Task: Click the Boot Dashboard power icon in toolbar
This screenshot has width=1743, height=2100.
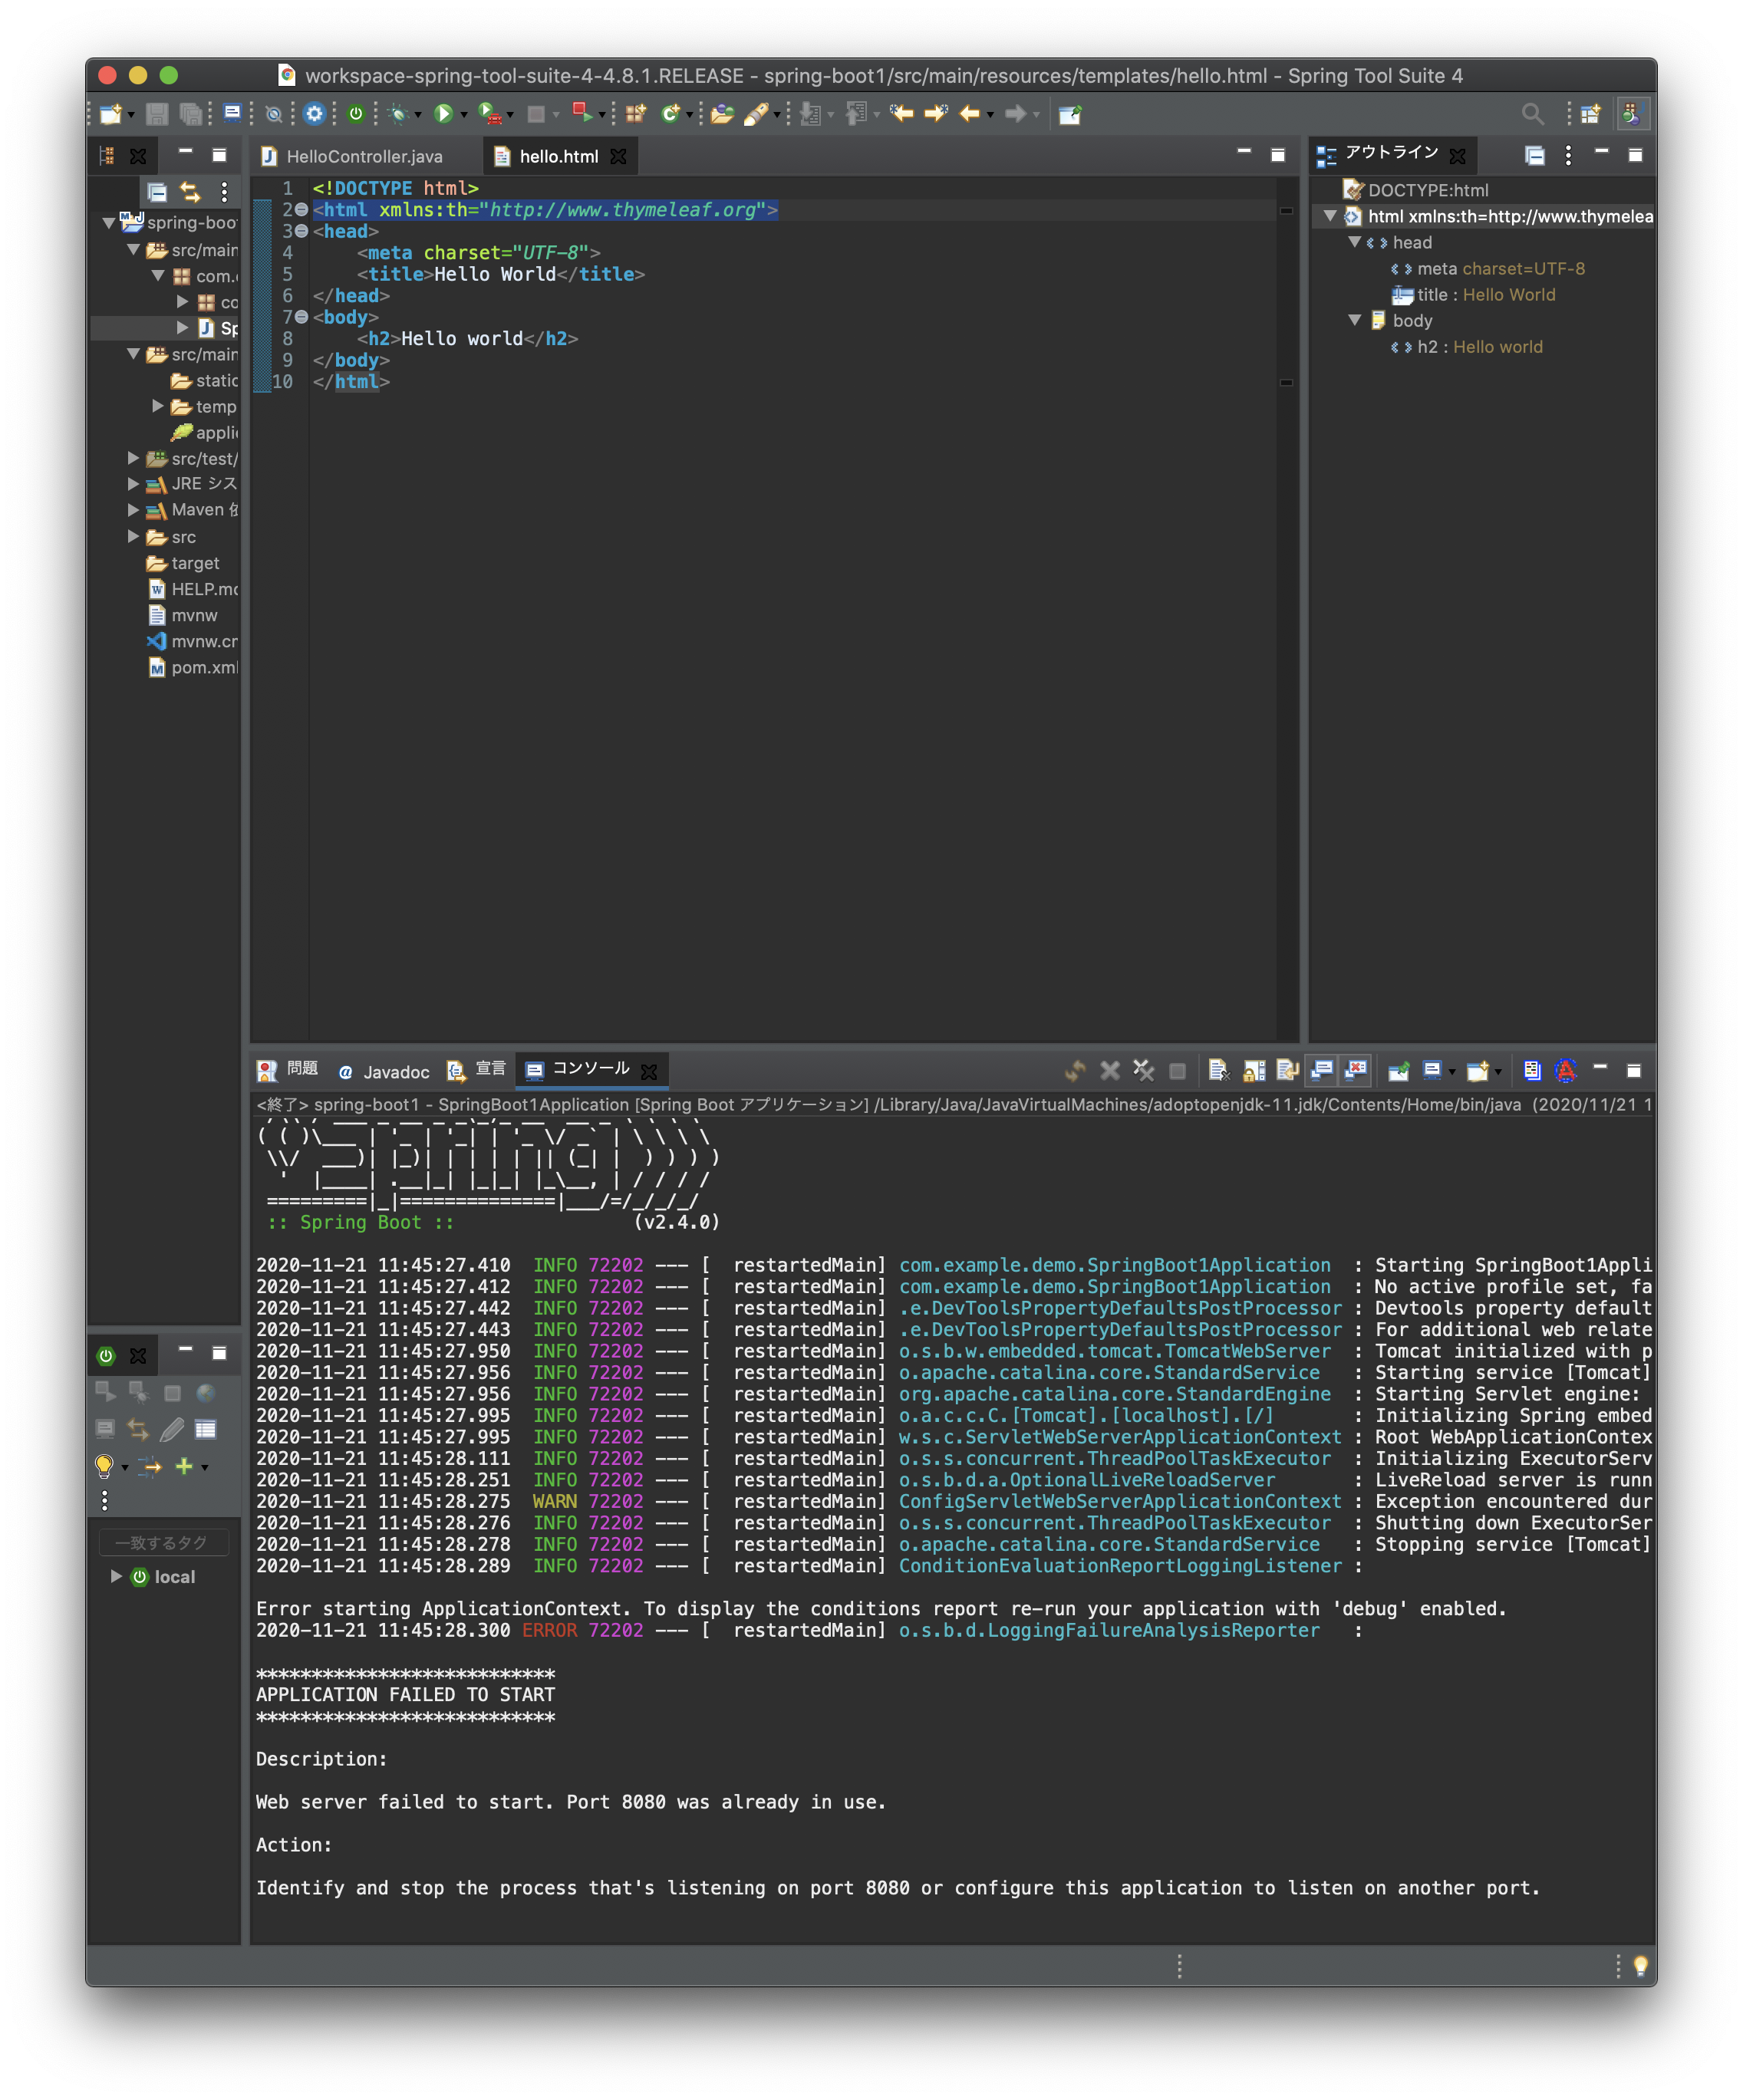Action: (x=355, y=114)
